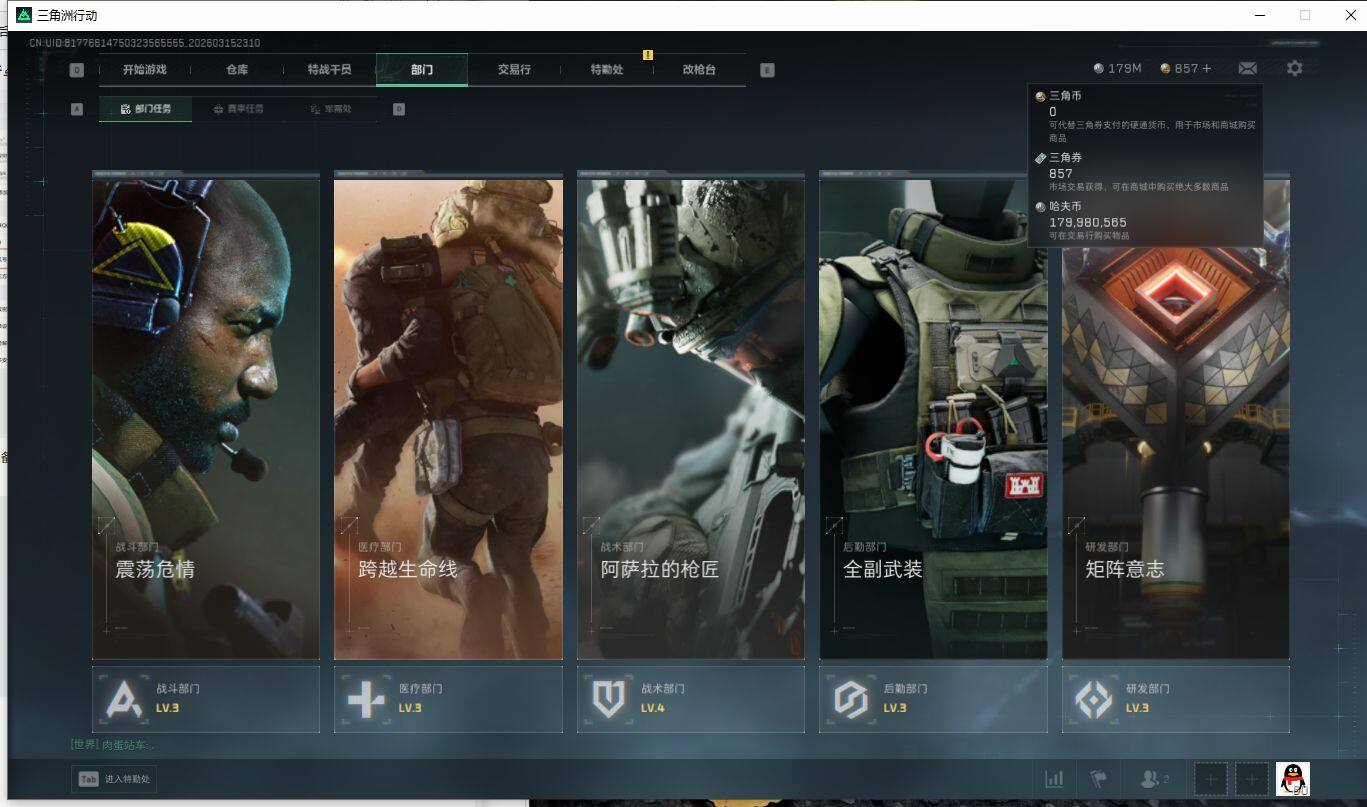Open the 阿萨拉的枪匠 tactical department card
Image resolution: width=1367 pixels, height=807 pixels.
click(x=690, y=418)
